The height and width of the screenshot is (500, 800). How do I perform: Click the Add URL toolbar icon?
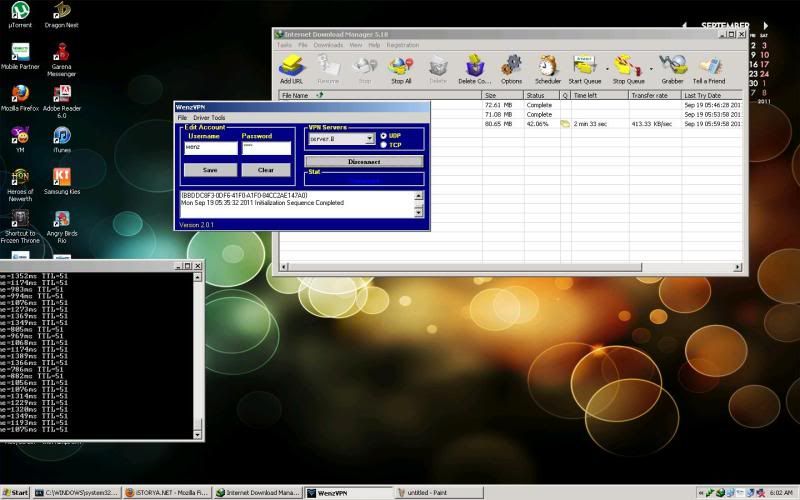tap(291, 67)
